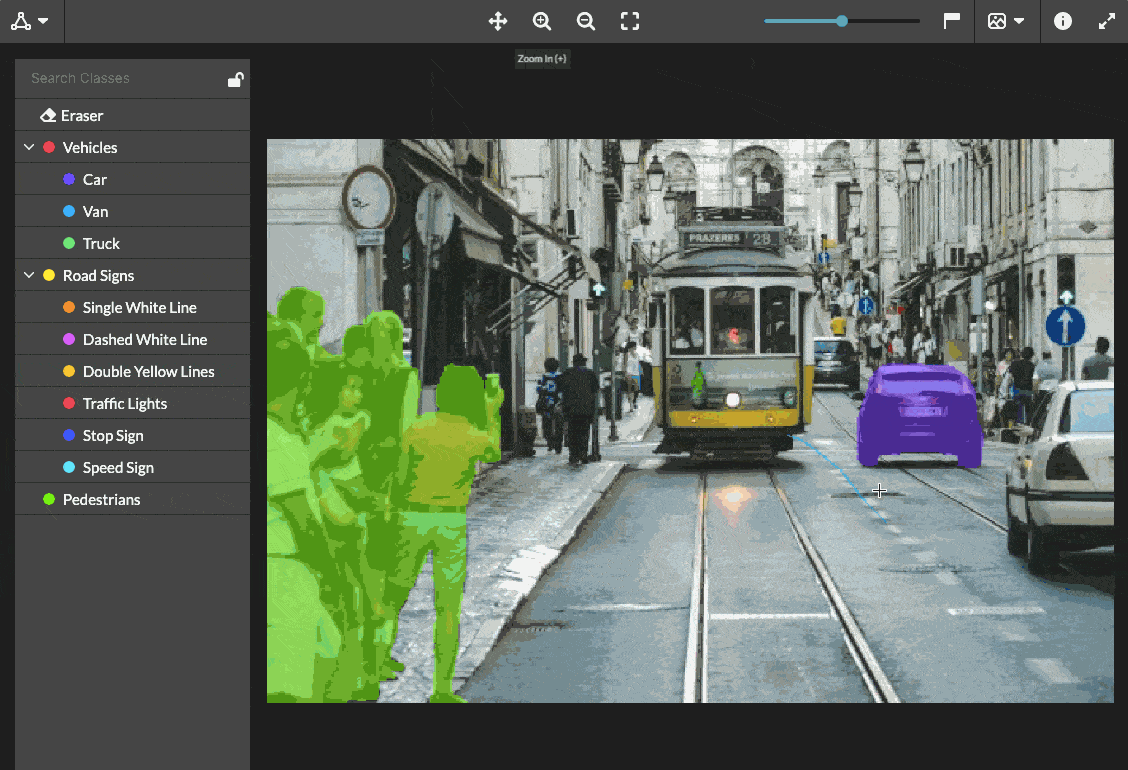Select the Pedestrians class
This screenshot has height=770, width=1128.
pos(101,500)
